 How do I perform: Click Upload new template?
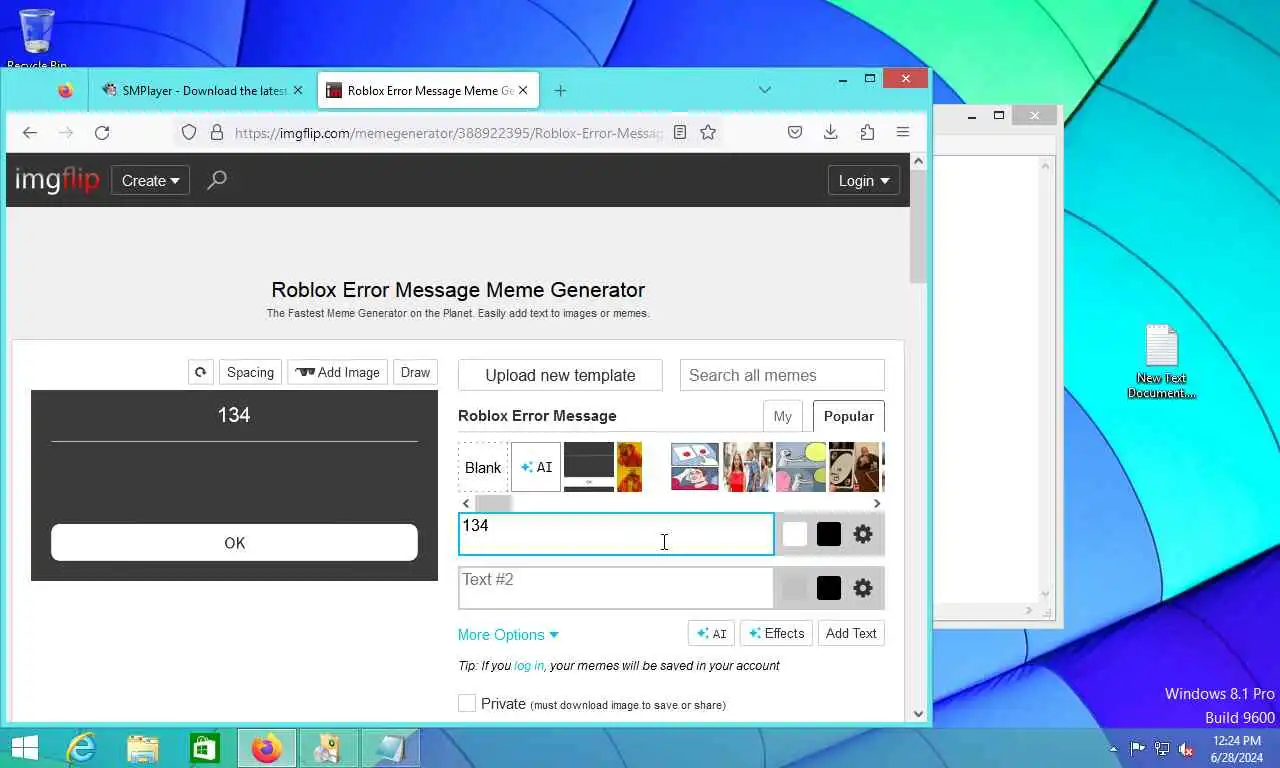click(x=560, y=375)
